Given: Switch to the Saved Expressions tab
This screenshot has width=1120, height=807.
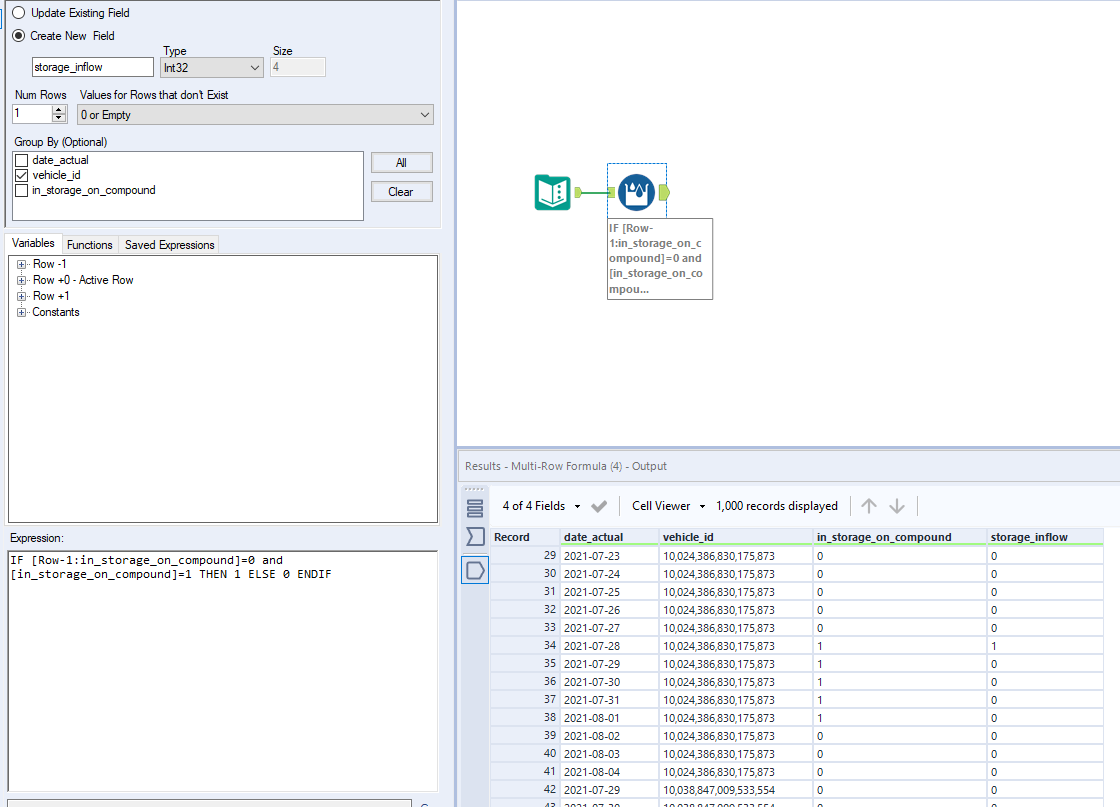Looking at the screenshot, I should [x=168, y=244].
